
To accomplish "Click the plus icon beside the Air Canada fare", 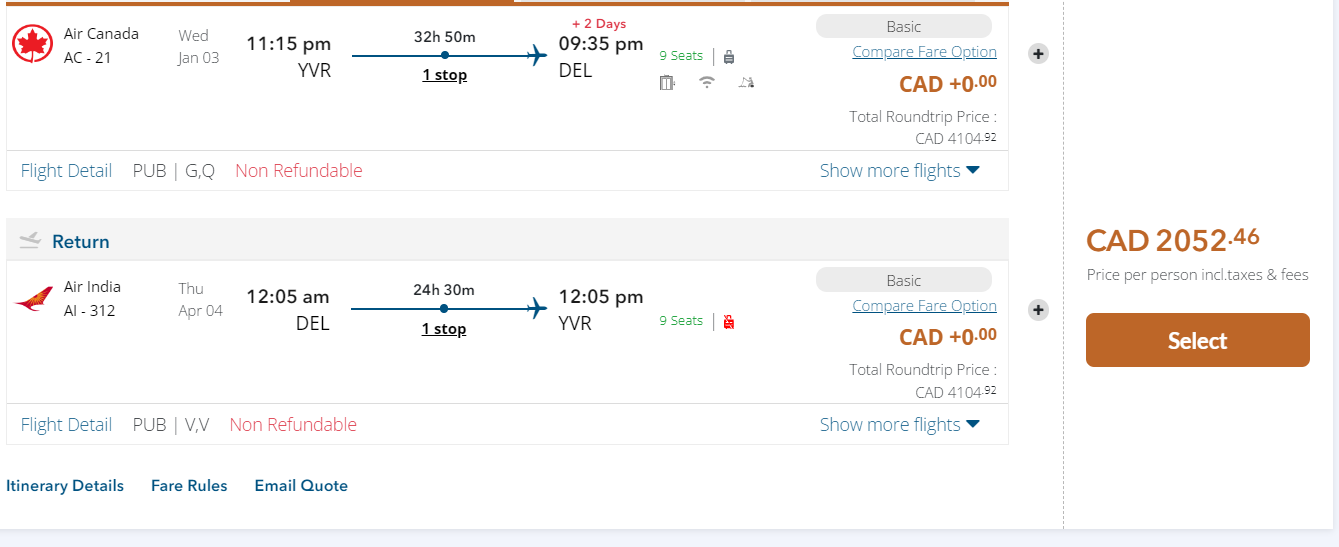I will [1039, 54].
